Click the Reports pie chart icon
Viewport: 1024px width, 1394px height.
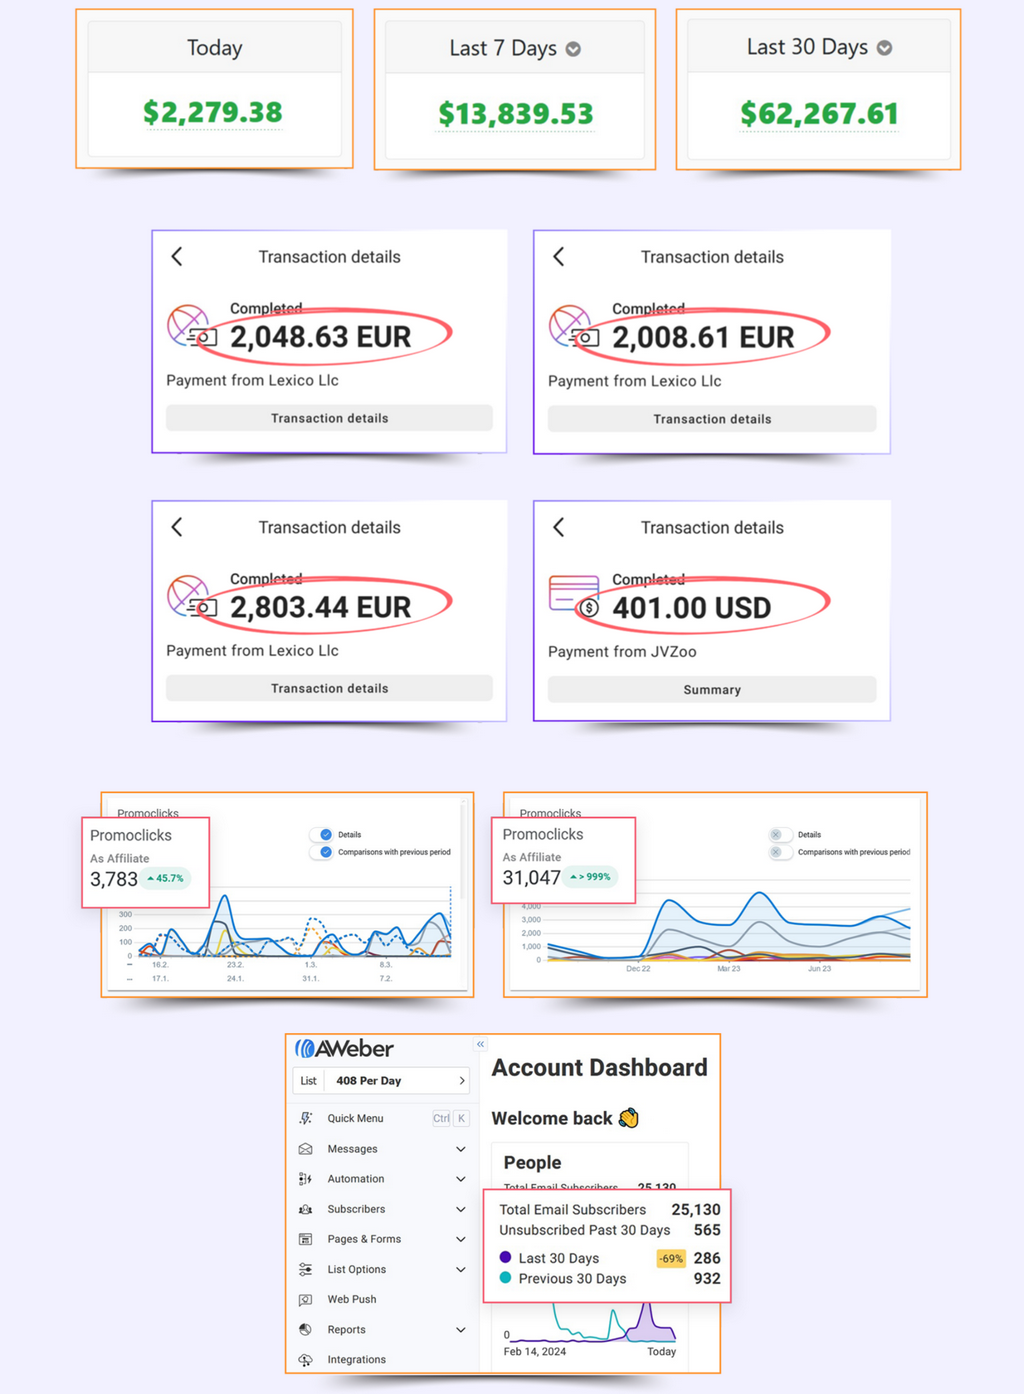pyautogui.click(x=306, y=1330)
